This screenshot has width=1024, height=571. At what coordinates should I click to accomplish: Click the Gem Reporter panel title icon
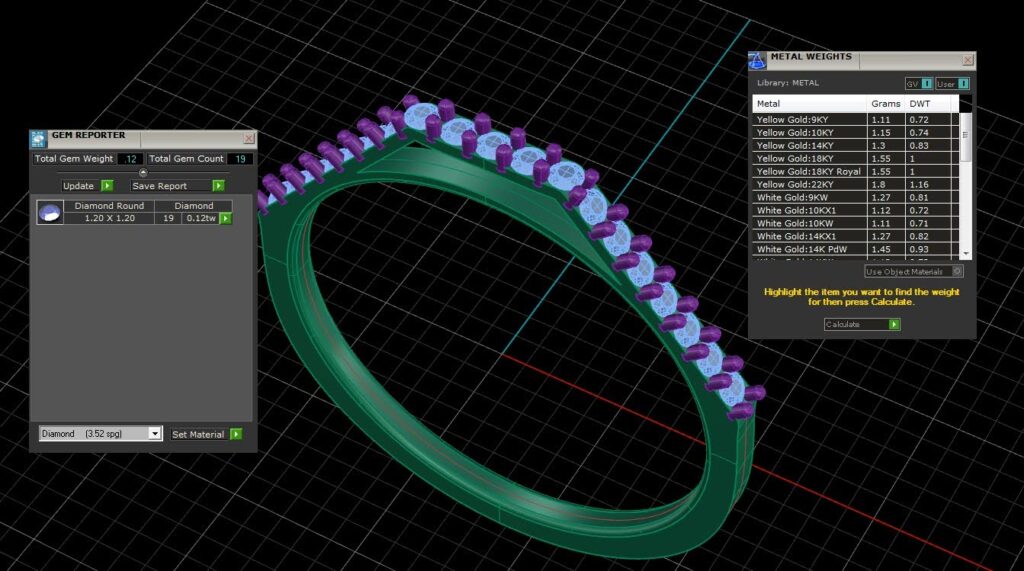[39, 139]
